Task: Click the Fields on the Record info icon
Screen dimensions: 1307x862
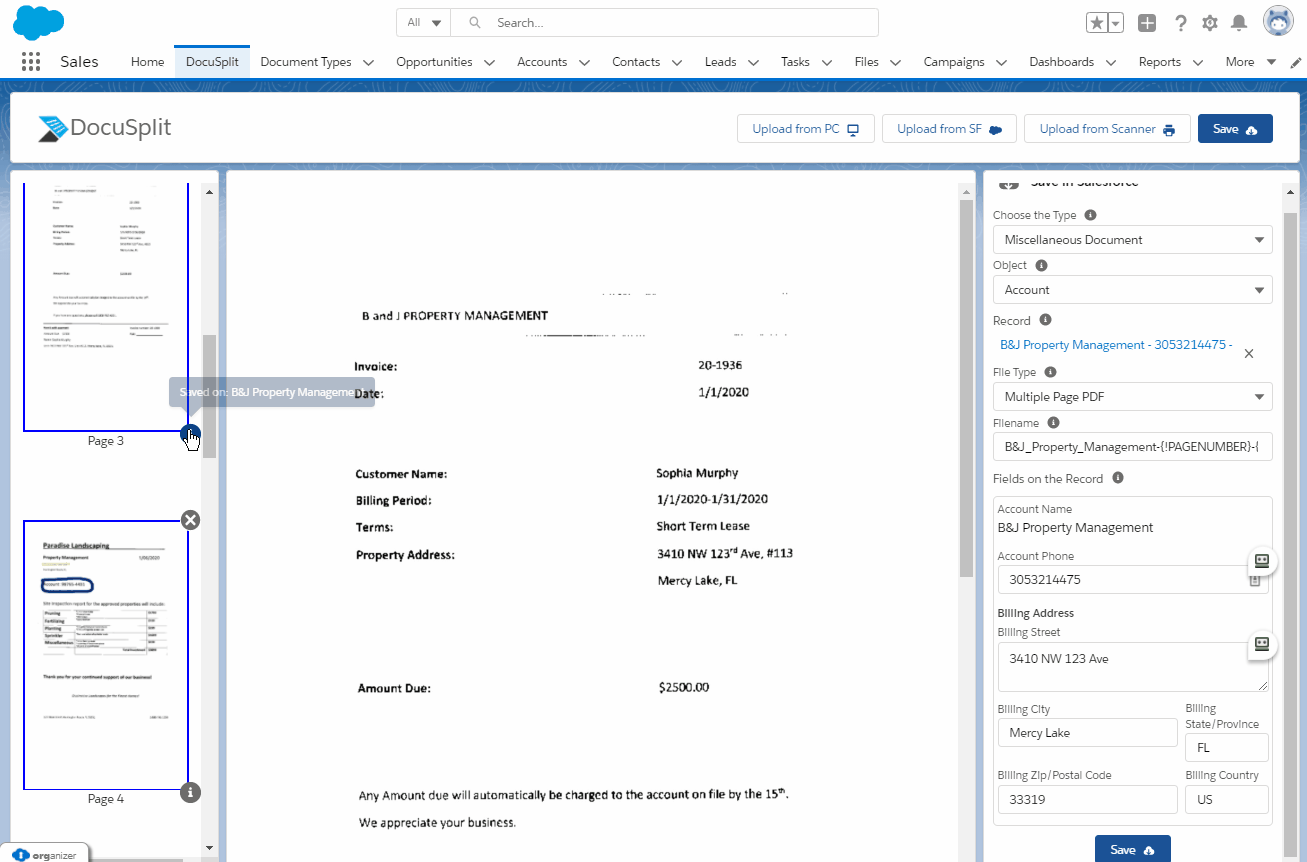Action: click(1118, 478)
